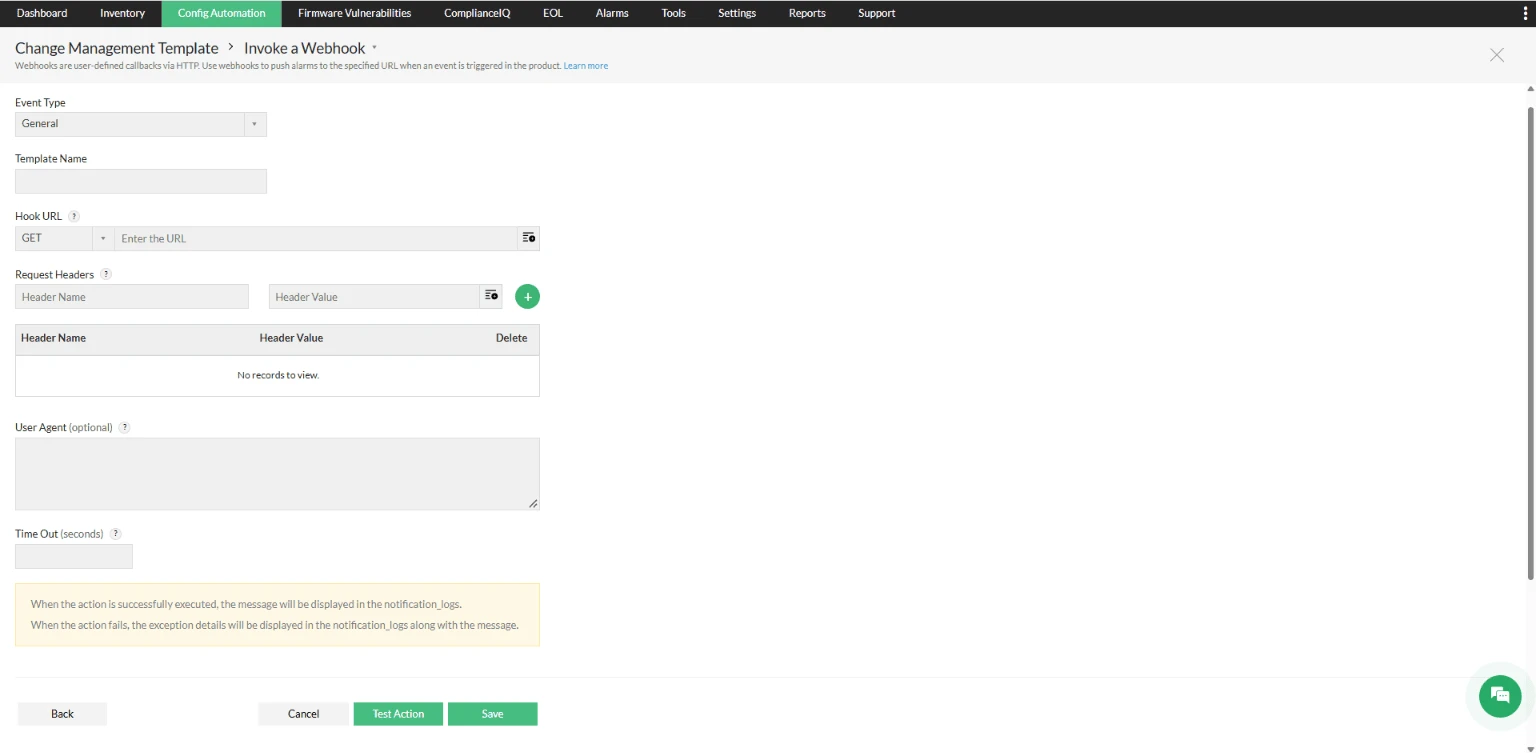
Task: Open the Hook URL macro variables picker icon
Action: 529,238
